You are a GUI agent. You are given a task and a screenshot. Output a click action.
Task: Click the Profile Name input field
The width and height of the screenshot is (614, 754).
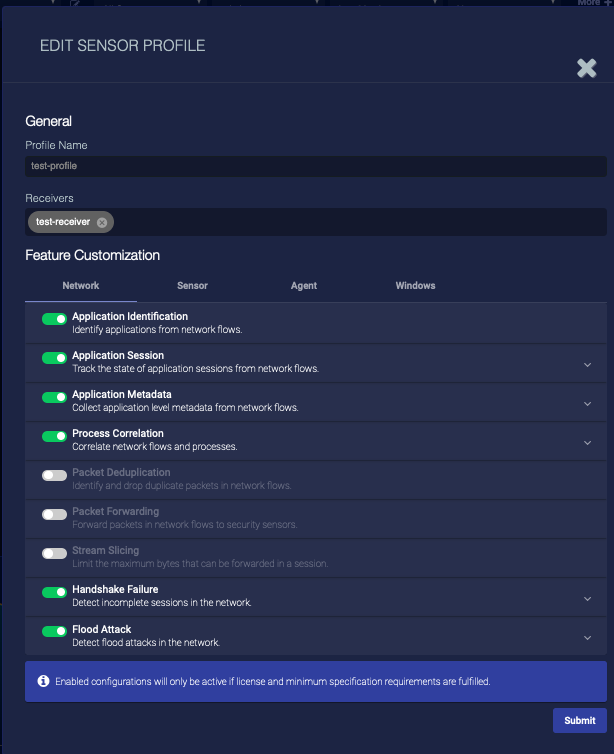[316, 167]
